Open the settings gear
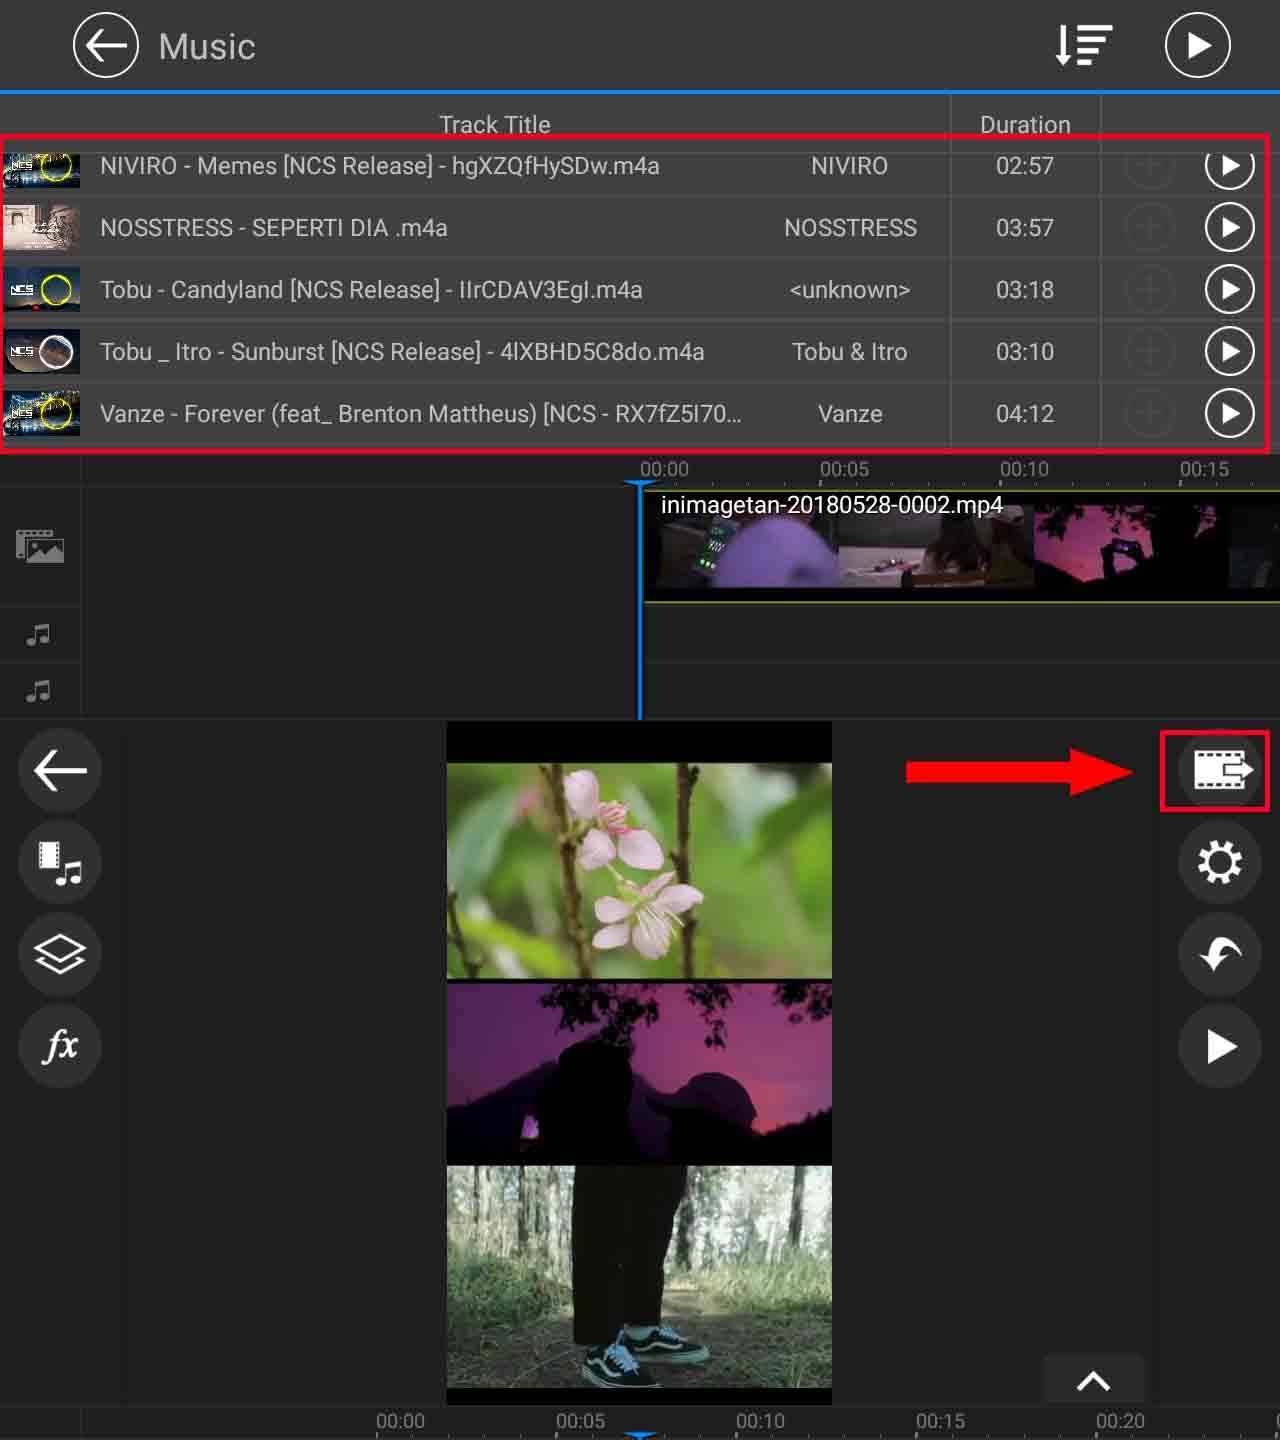Viewport: 1280px width, 1440px height. pyautogui.click(x=1219, y=862)
